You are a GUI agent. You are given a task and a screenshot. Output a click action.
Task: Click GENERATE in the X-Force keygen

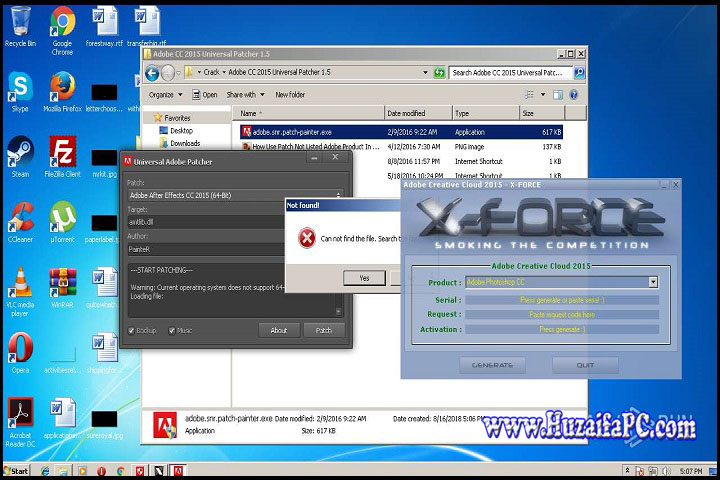click(492, 365)
